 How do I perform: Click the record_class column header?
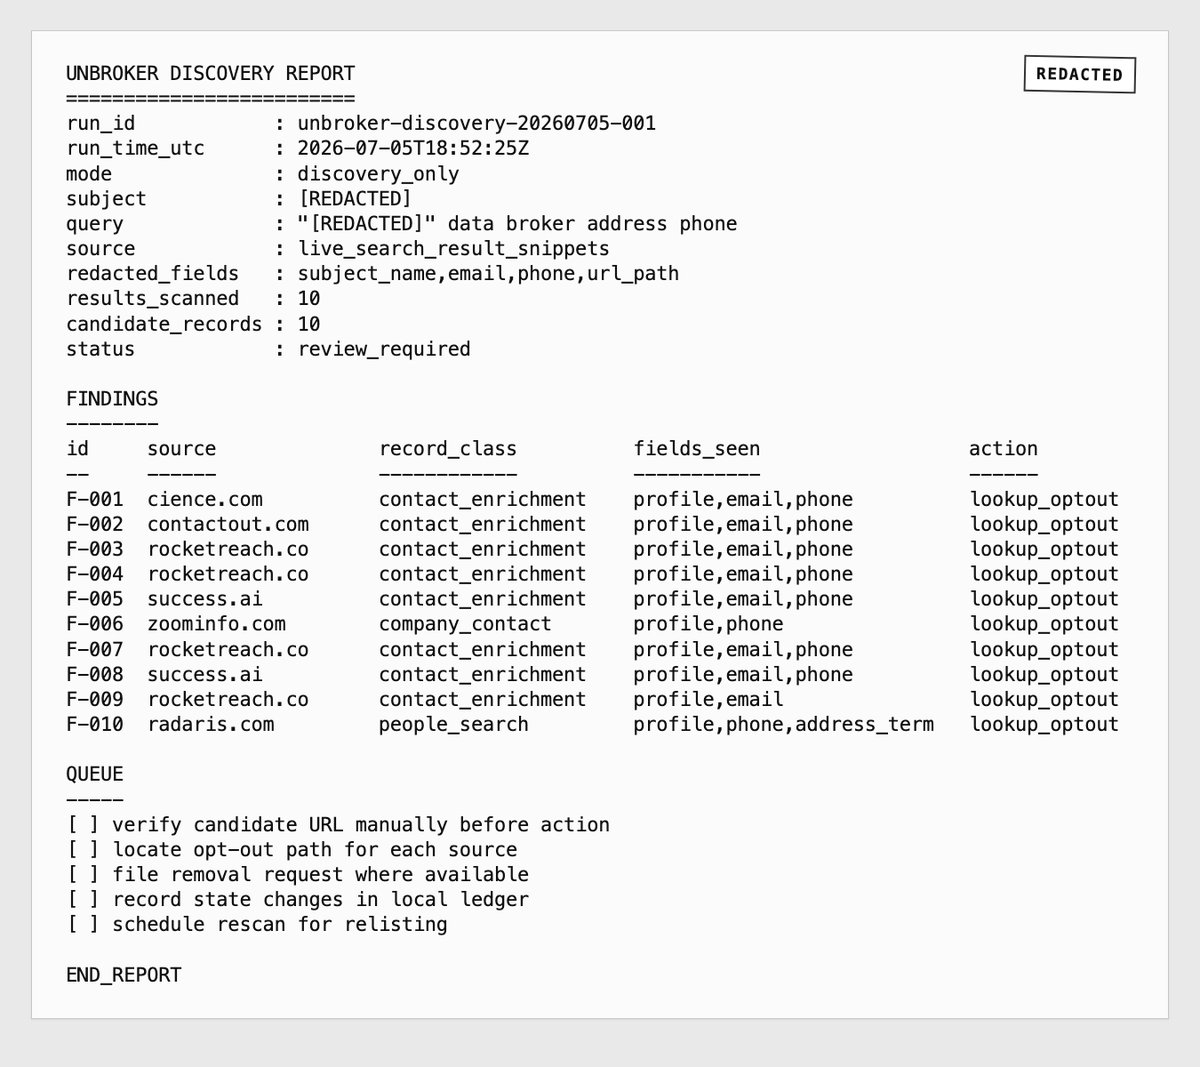pos(448,449)
